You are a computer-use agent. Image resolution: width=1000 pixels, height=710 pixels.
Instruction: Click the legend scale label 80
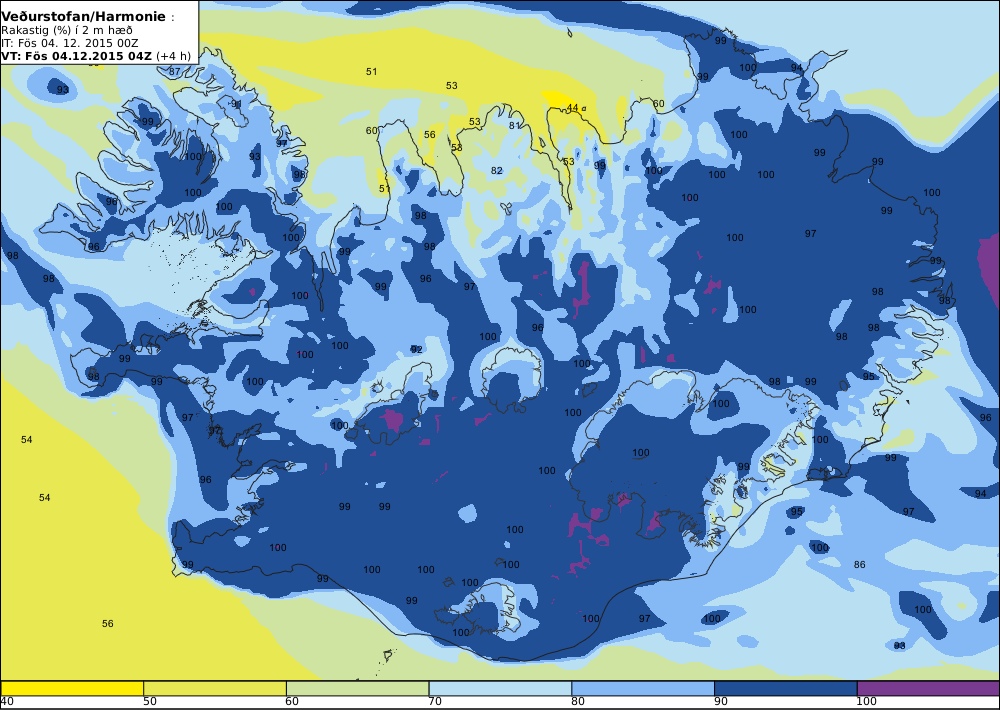(x=578, y=702)
